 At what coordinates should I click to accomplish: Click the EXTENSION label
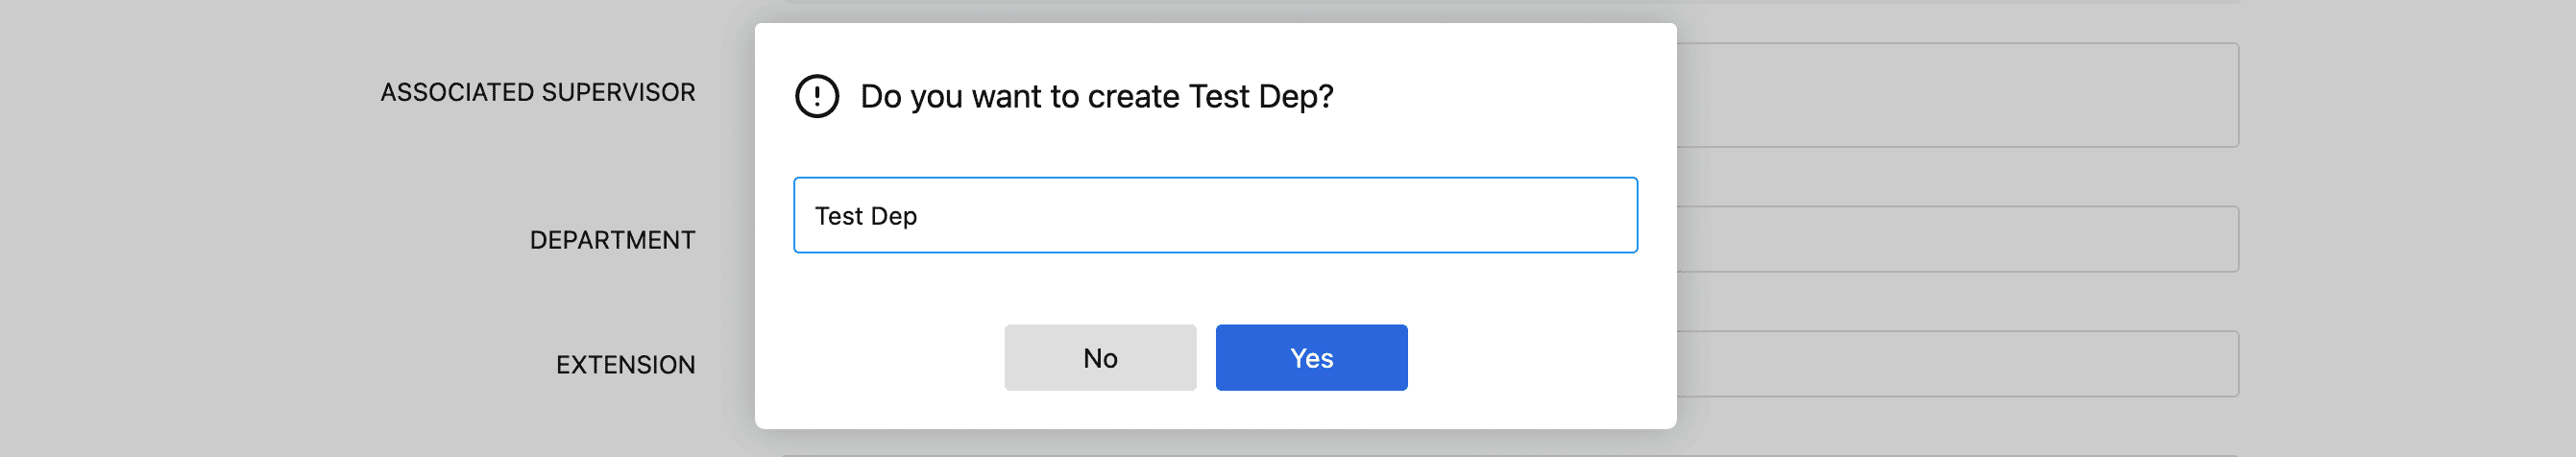tap(625, 365)
